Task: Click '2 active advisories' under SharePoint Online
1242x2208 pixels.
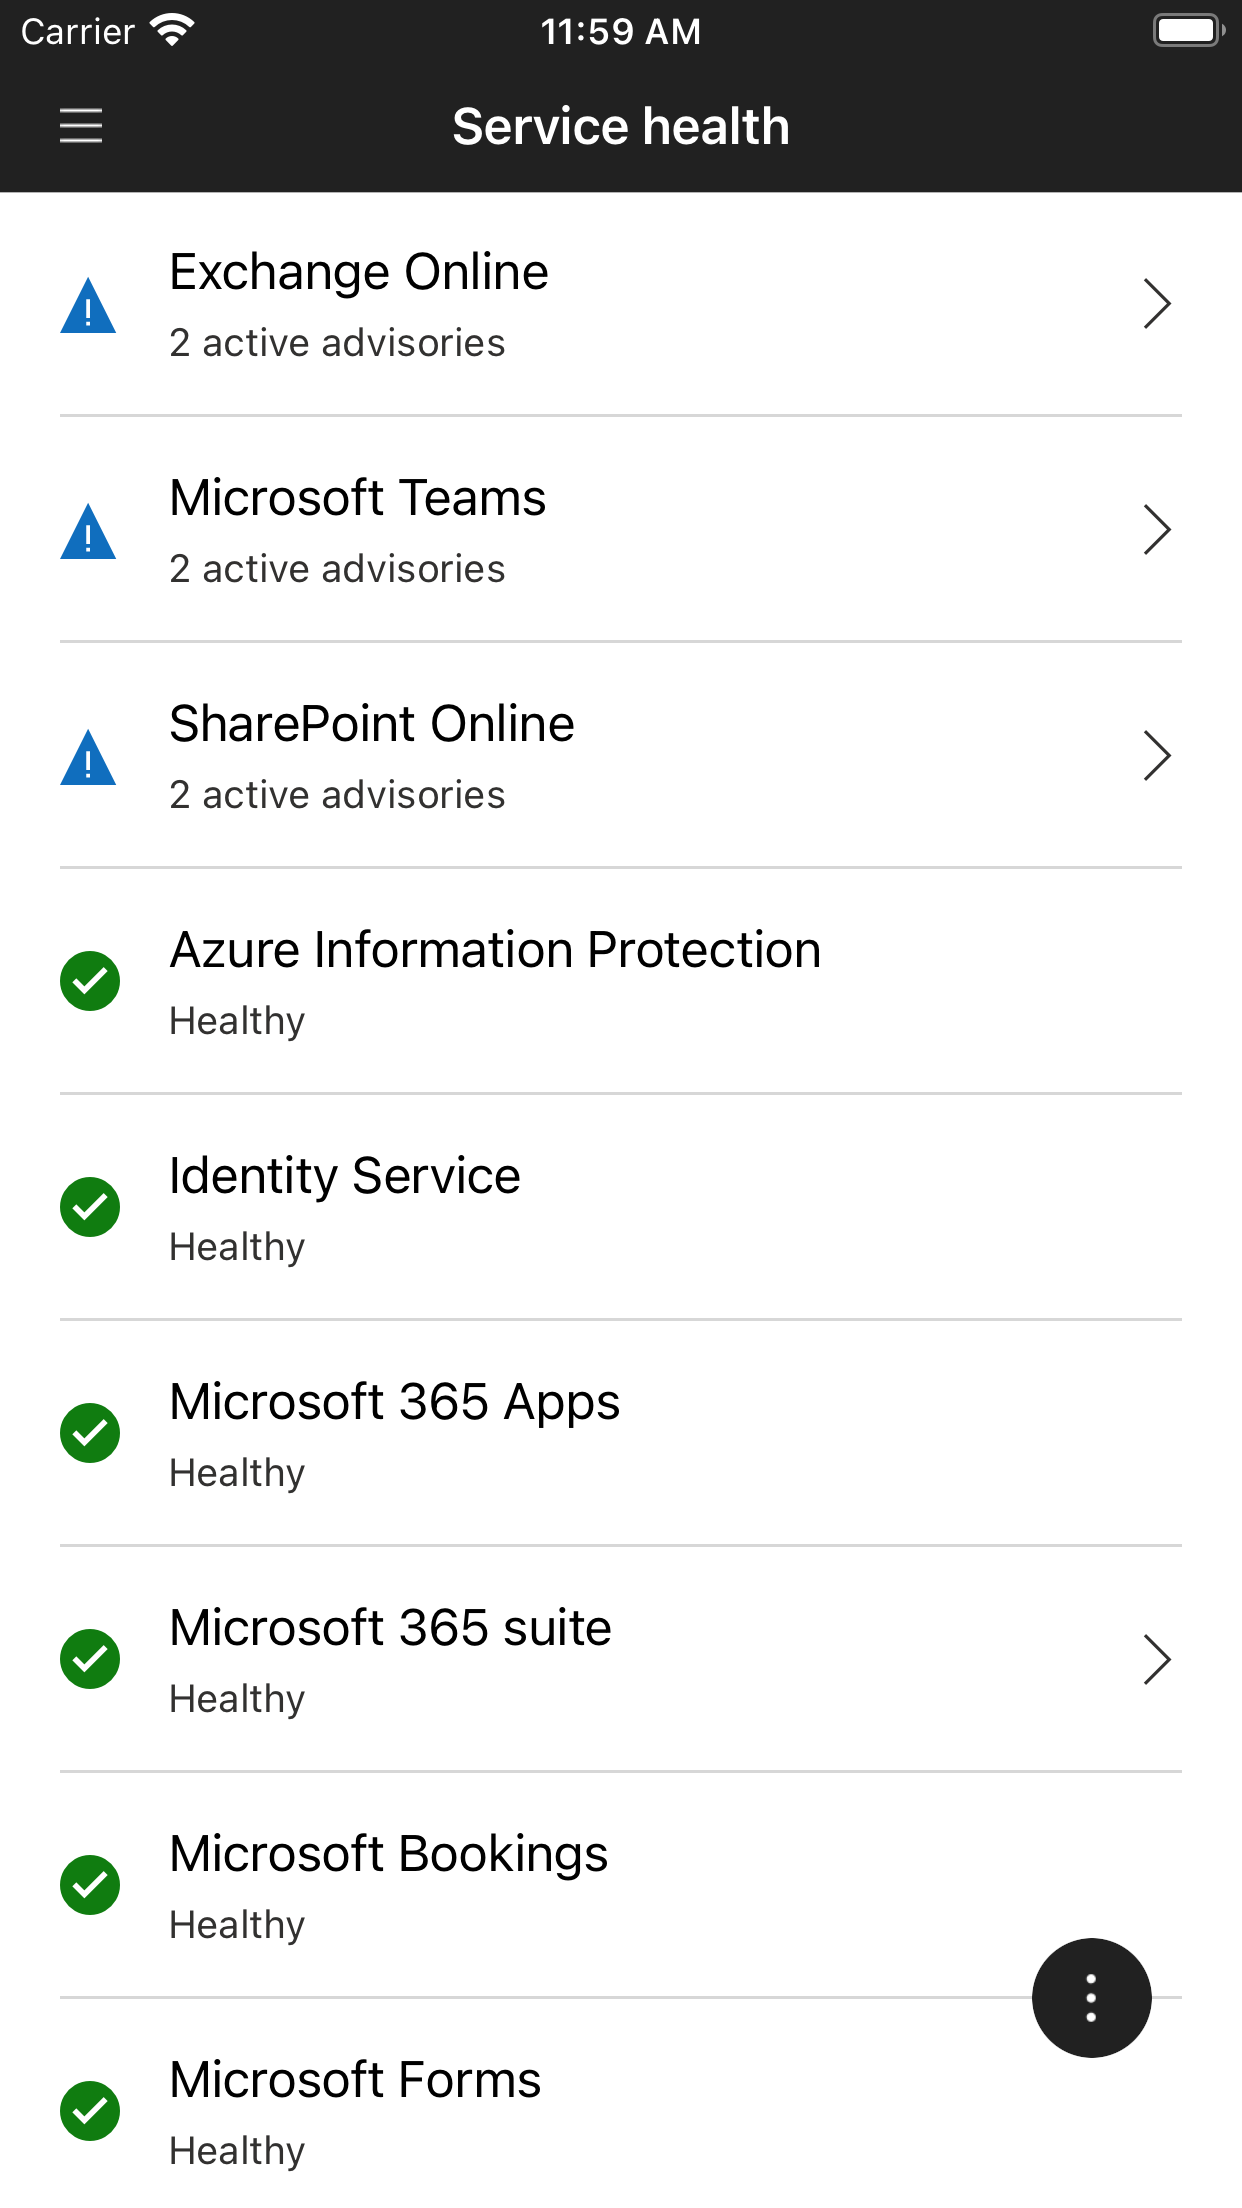Action: tap(337, 795)
